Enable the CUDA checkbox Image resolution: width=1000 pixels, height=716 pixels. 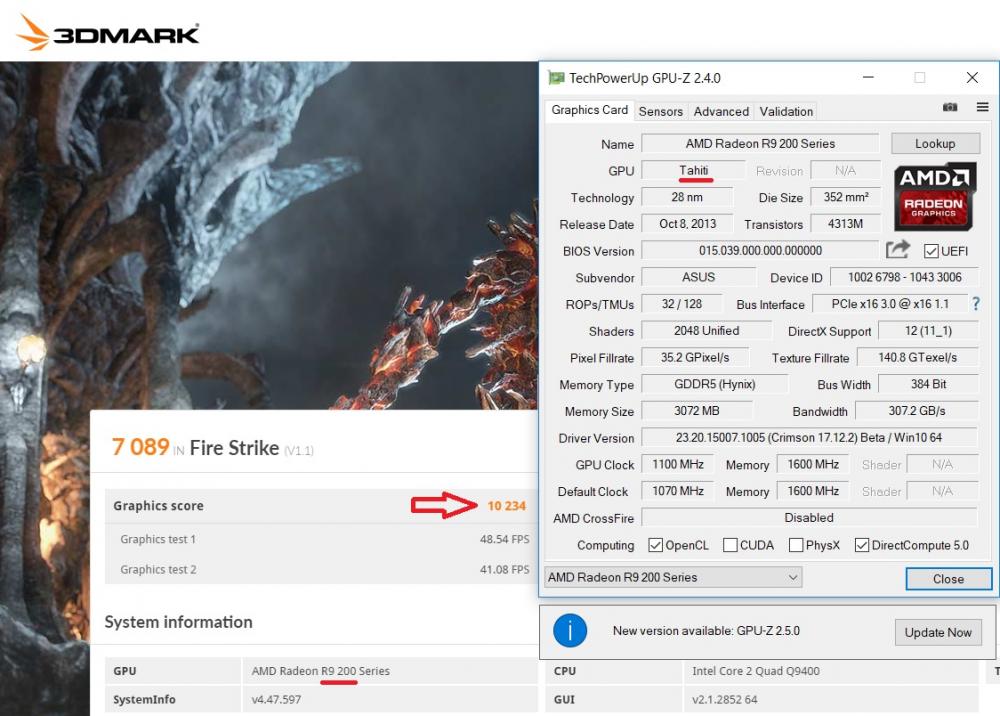[730, 545]
